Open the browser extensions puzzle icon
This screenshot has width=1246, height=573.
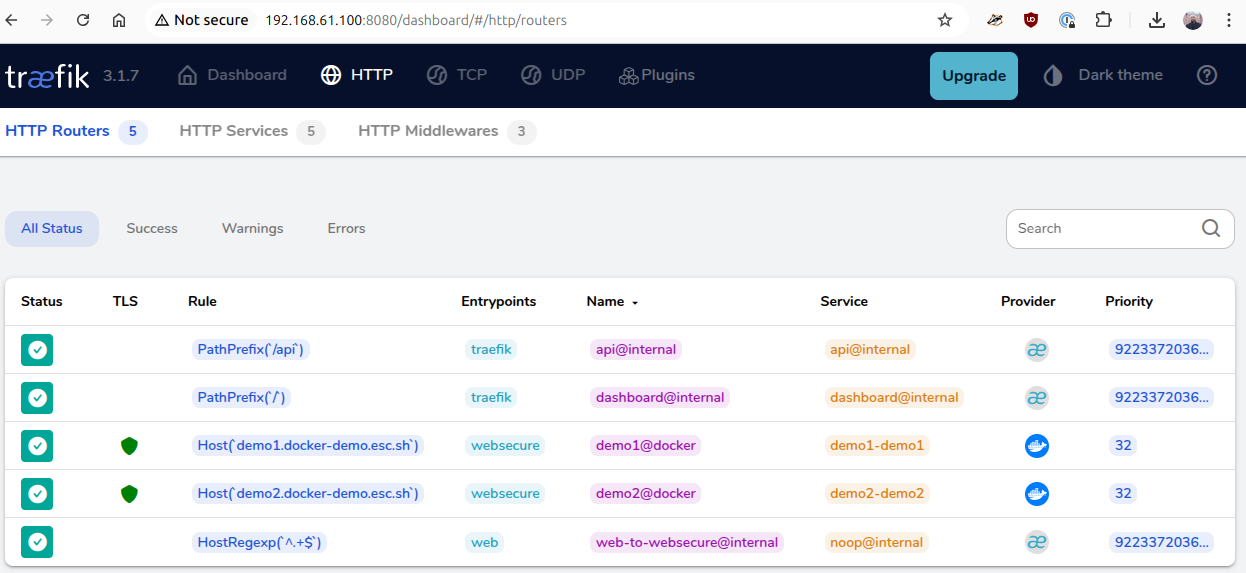(x=1103, y=20)
